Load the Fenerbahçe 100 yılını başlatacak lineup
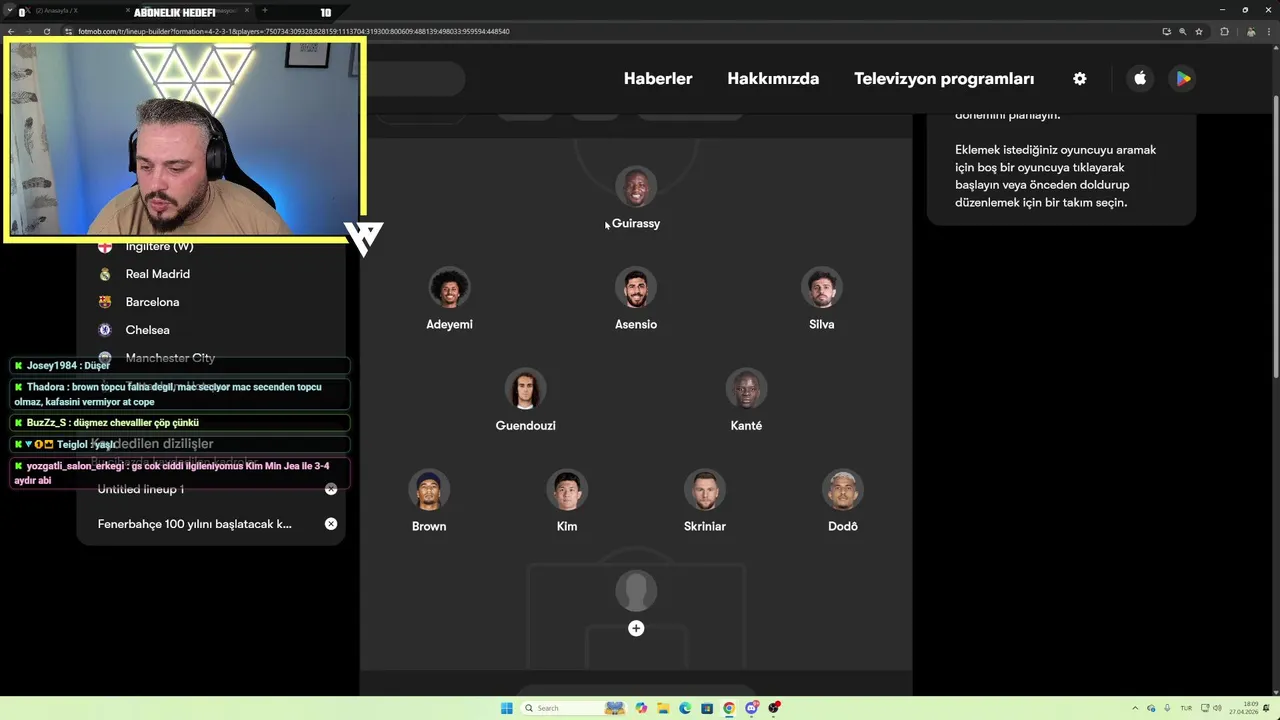Screen dimensions: 1280x720 pyautogui.click(x=195, y=524)
